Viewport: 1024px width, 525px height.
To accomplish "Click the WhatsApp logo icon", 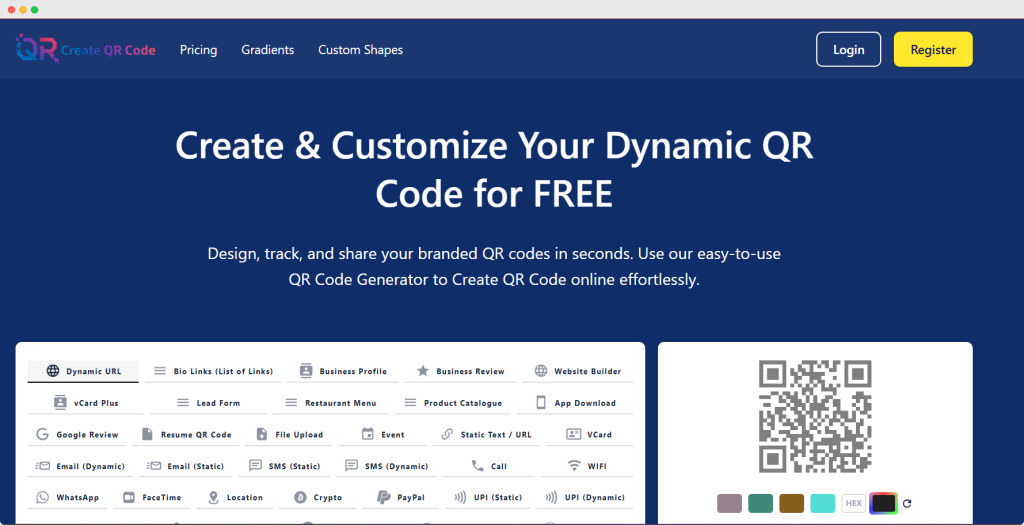I will click(42, 498).
